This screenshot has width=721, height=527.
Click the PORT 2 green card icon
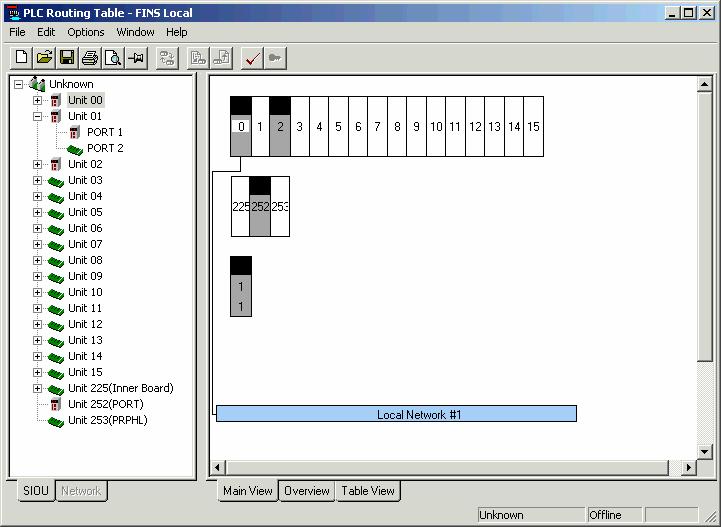click(74, 149)
